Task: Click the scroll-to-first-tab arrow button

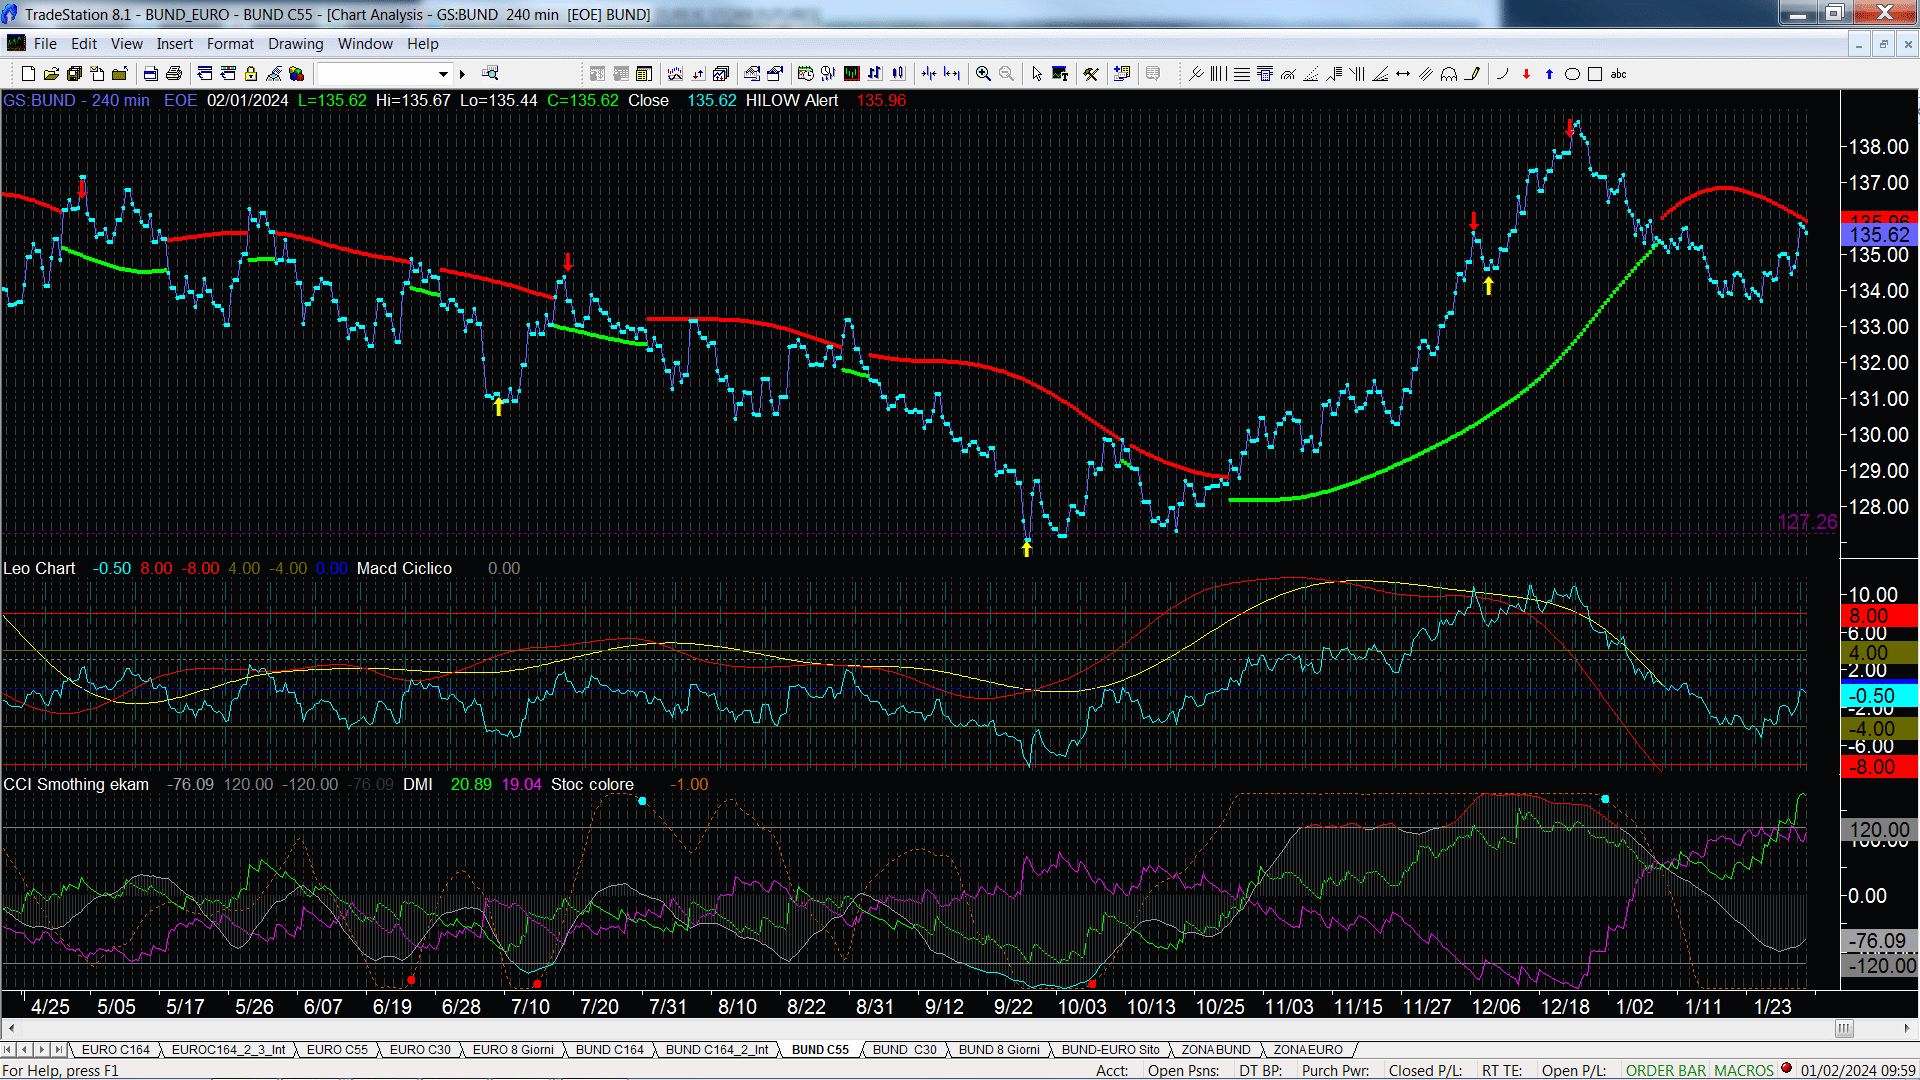Action: coord(8,1049)
